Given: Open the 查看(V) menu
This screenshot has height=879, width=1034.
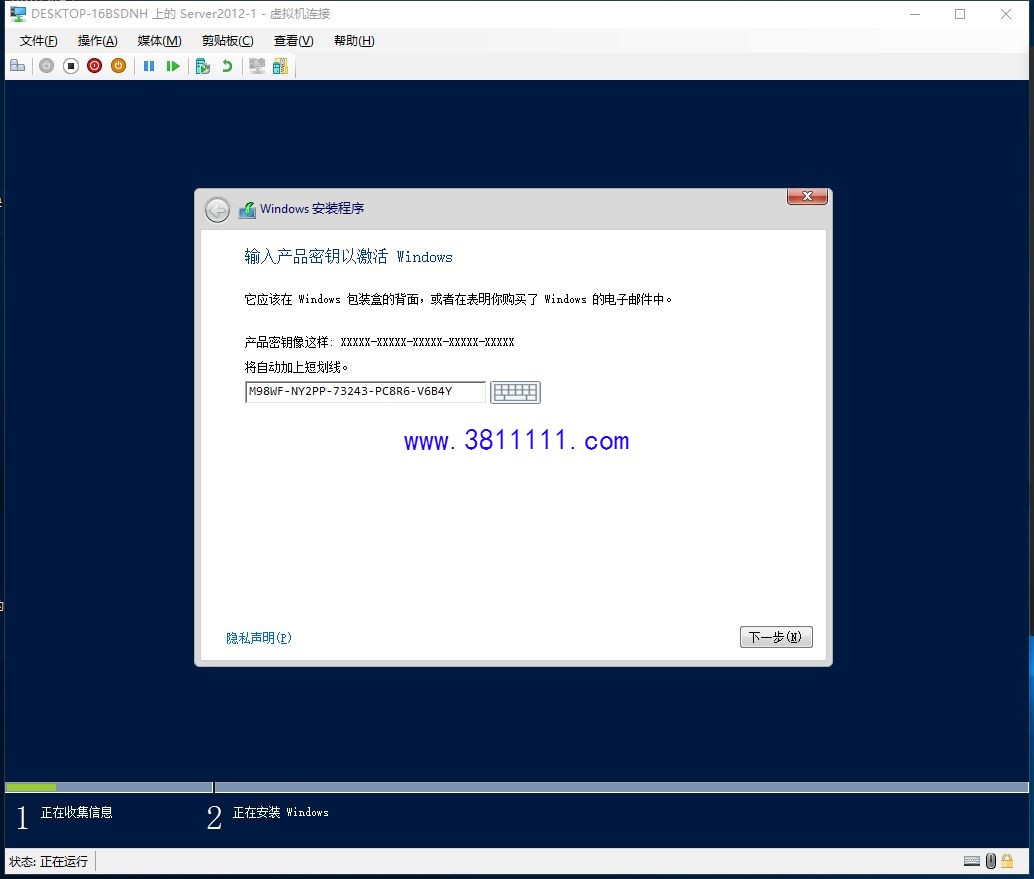Looking at the screenshot, I should coord(293,41).
